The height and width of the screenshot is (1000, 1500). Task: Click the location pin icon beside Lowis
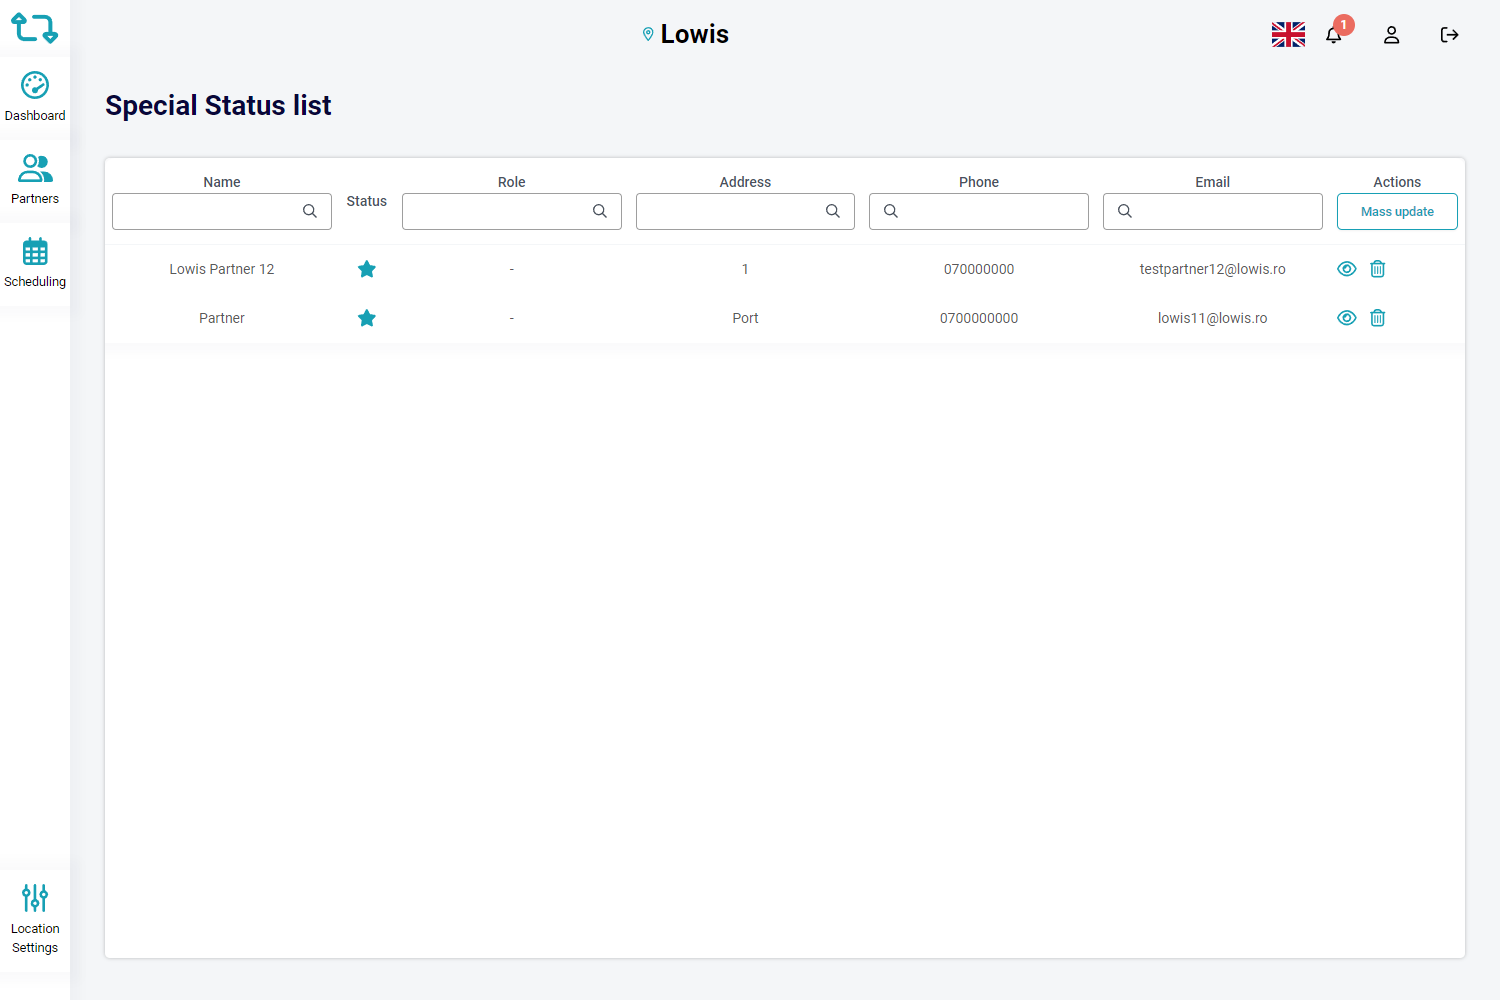tap(648, 34)
